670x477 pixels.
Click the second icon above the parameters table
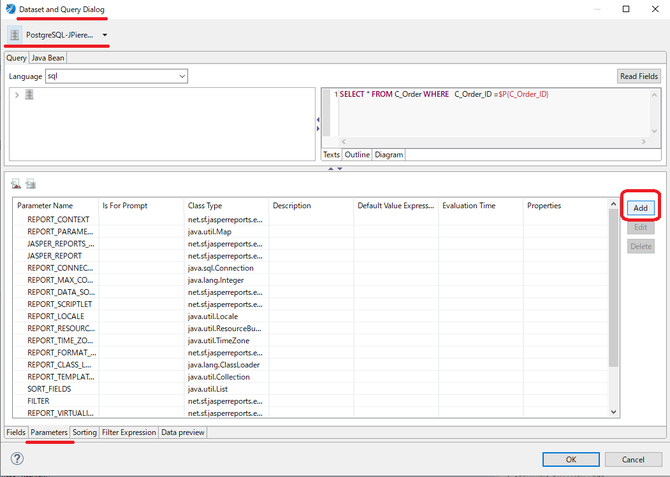pyautogui.click(x=31, y=183)
